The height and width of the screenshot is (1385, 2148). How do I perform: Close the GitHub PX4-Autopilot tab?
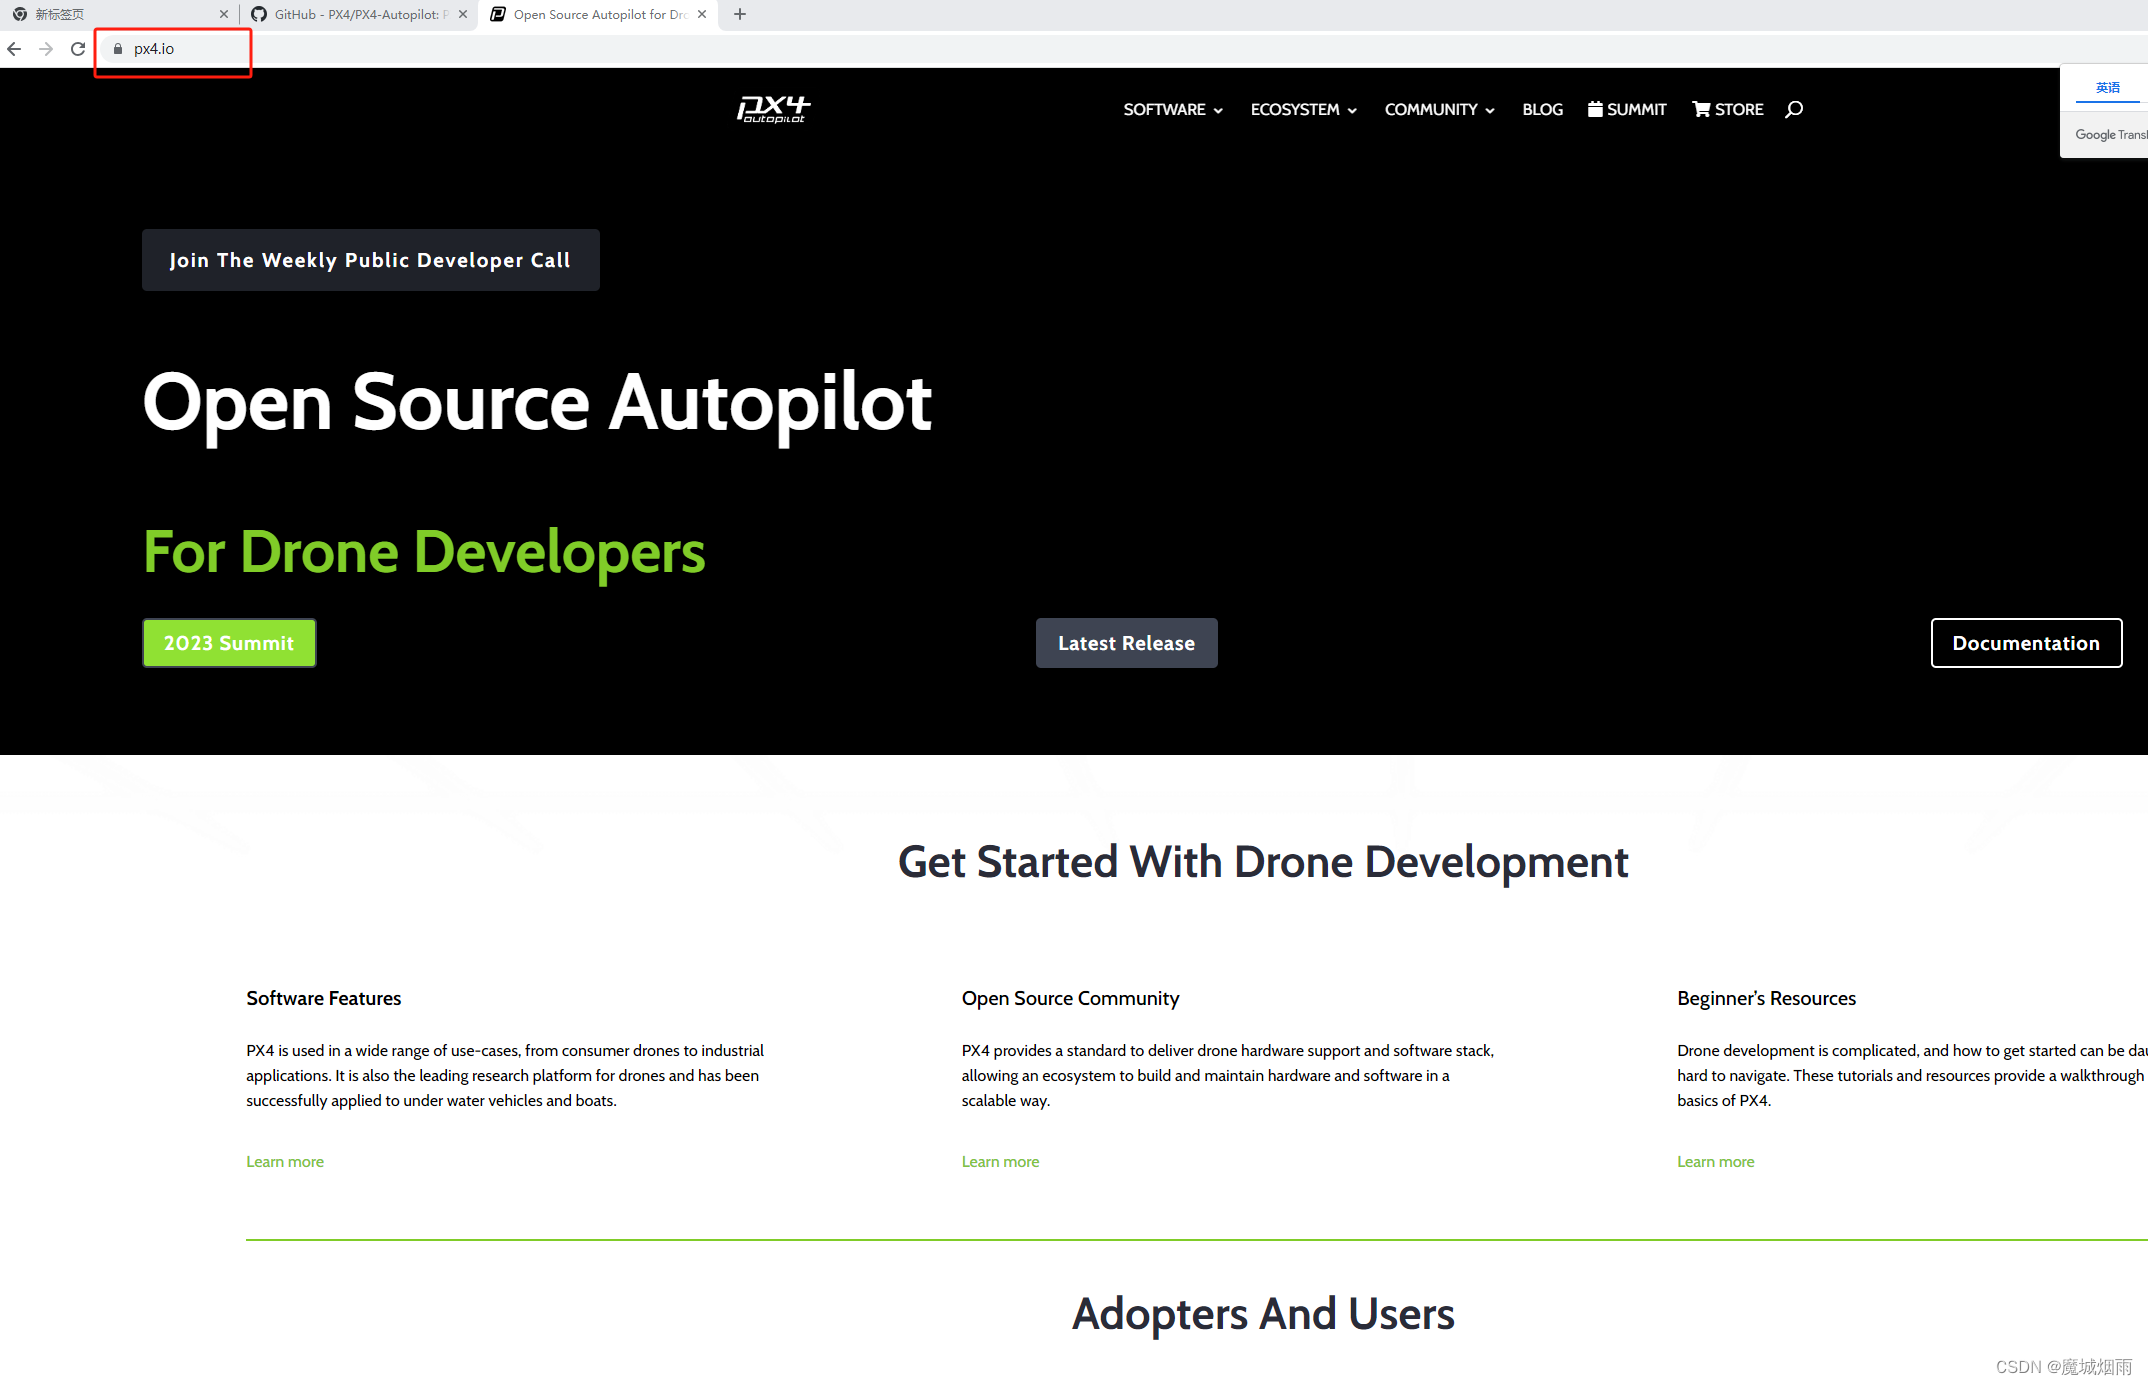click(x=463, y=14)
